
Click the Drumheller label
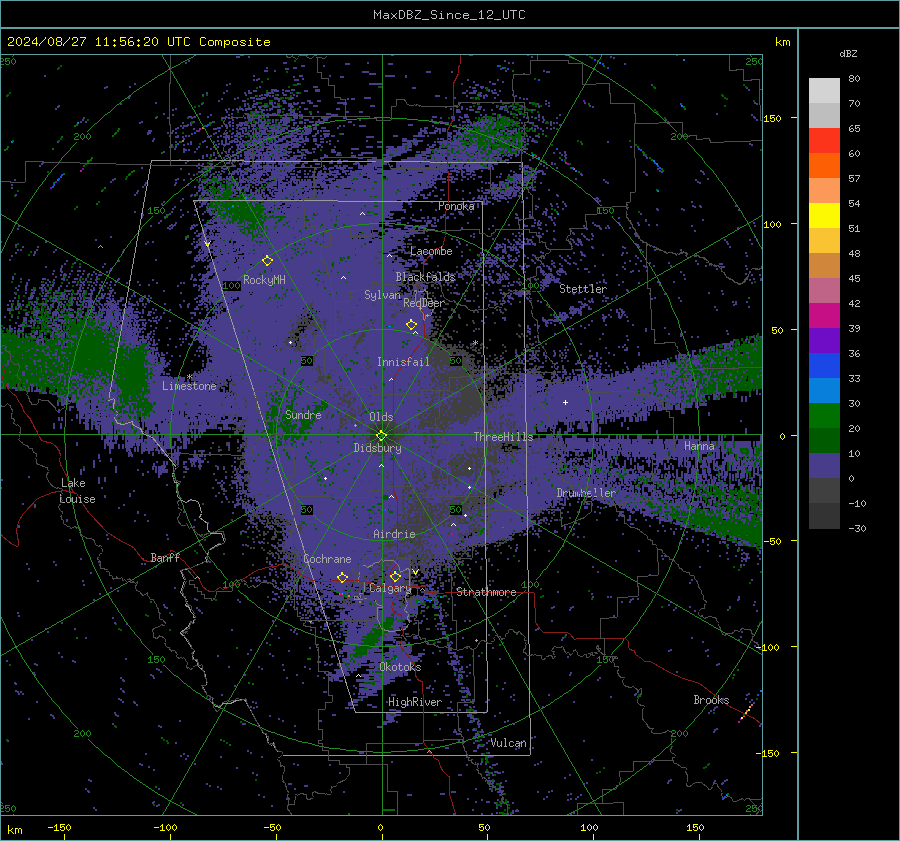586,493
